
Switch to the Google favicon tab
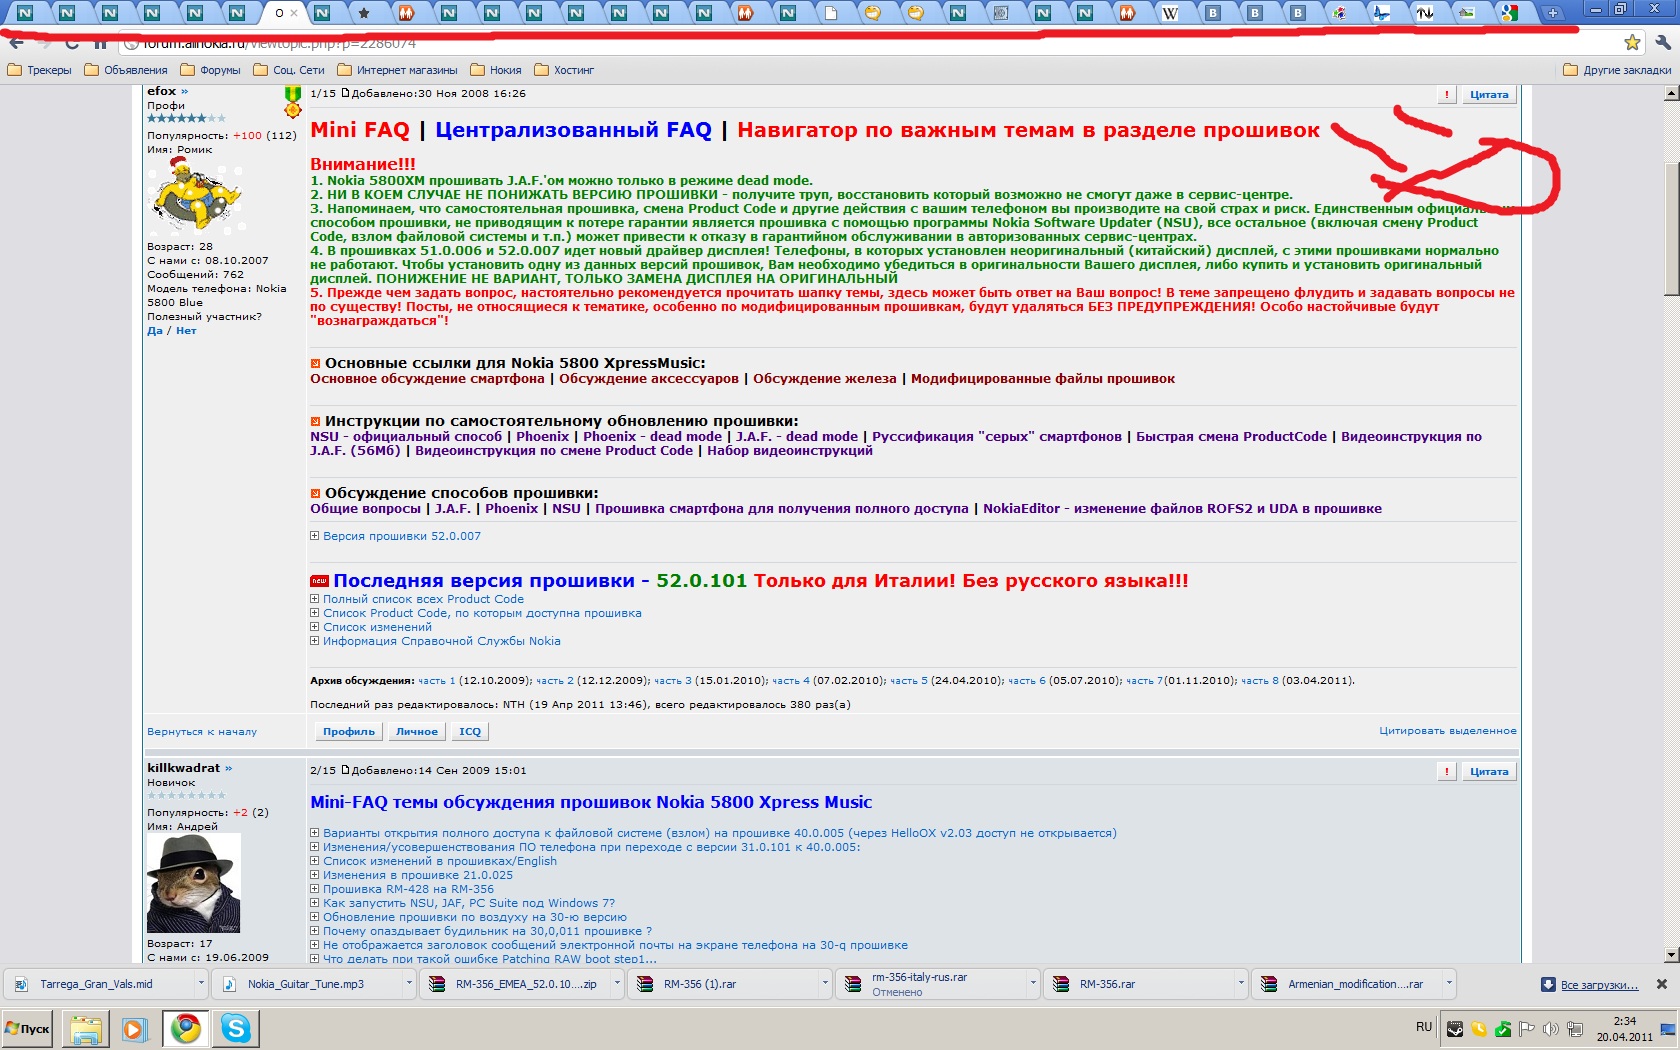1510,13
